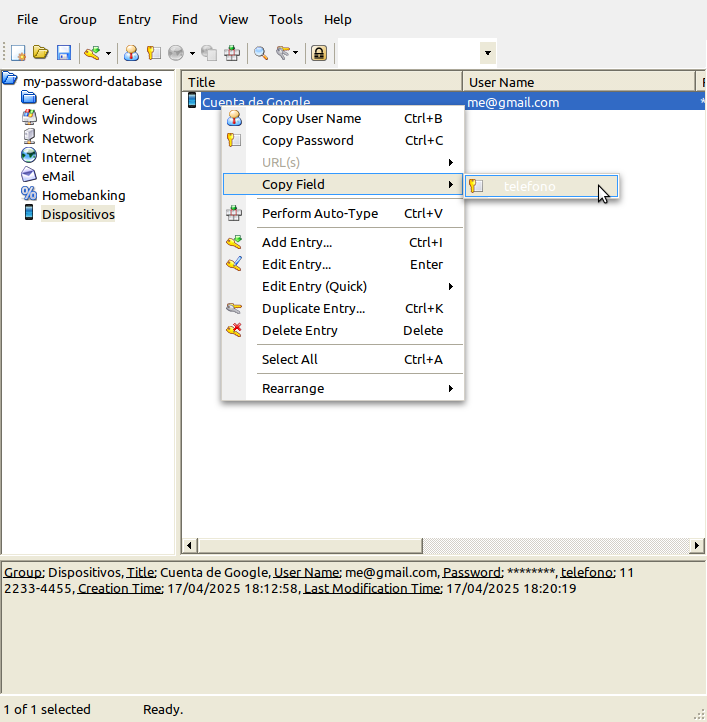Click the Open Database folder icon
Viewport: 707px width, 722px height.
coord(41,53)
